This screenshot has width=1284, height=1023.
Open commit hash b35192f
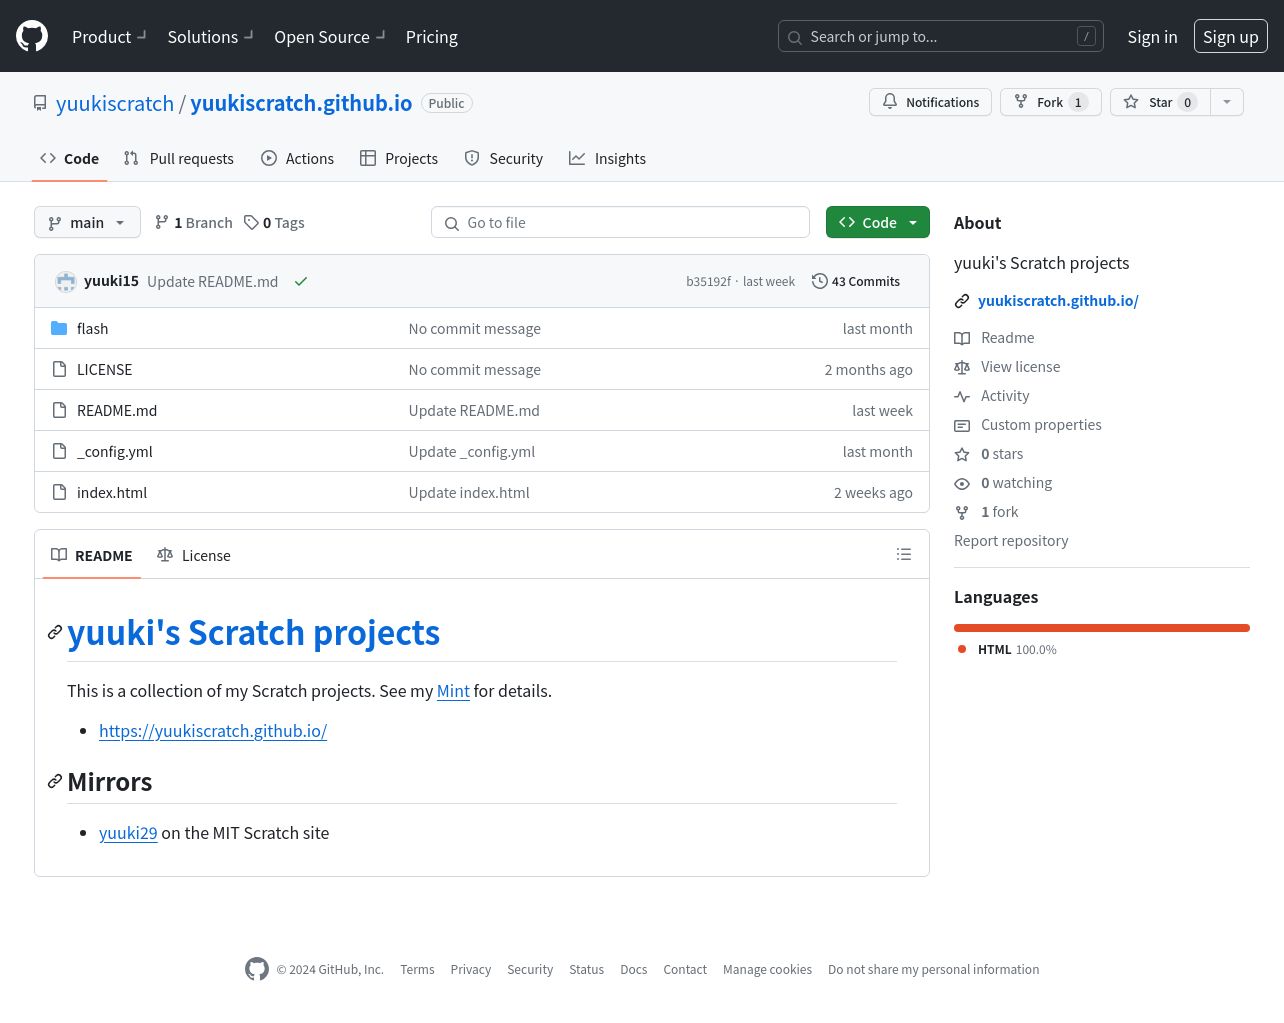point(708,281)
